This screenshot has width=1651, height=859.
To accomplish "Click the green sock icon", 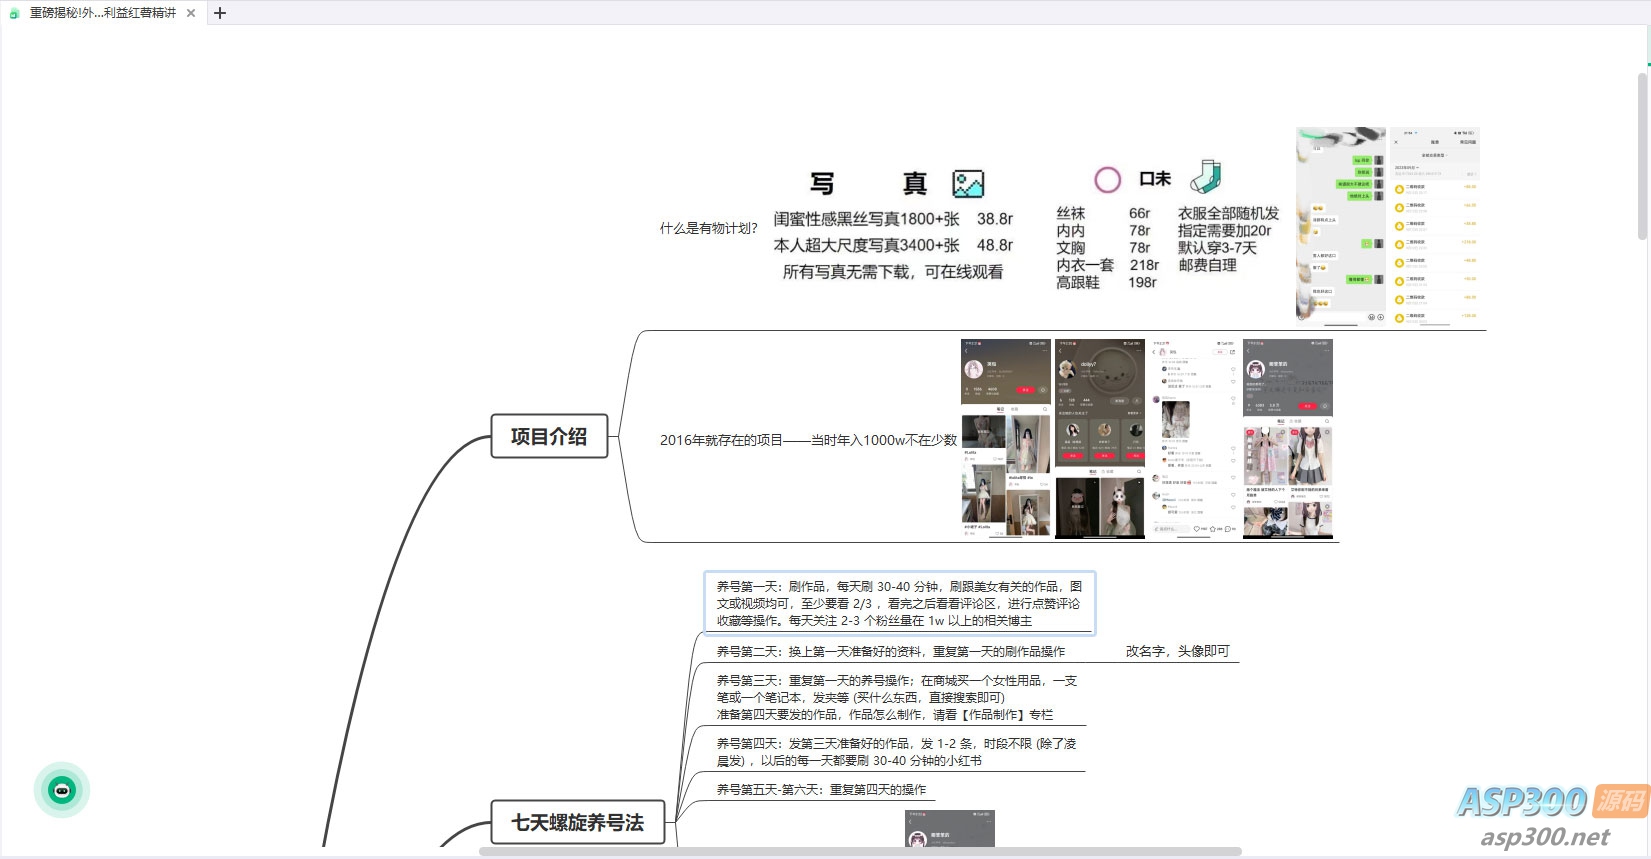I will point(1206,177).
